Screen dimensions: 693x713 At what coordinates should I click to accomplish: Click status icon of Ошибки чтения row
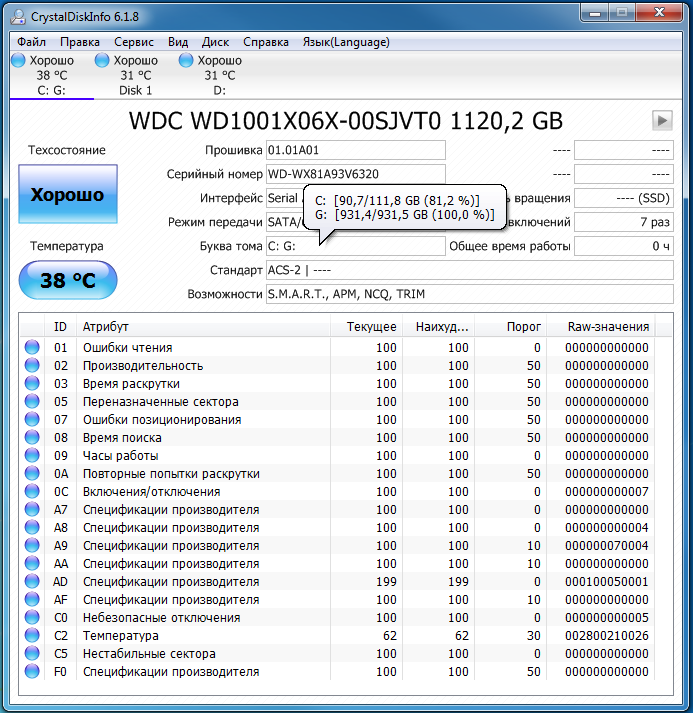pos(32,347)
